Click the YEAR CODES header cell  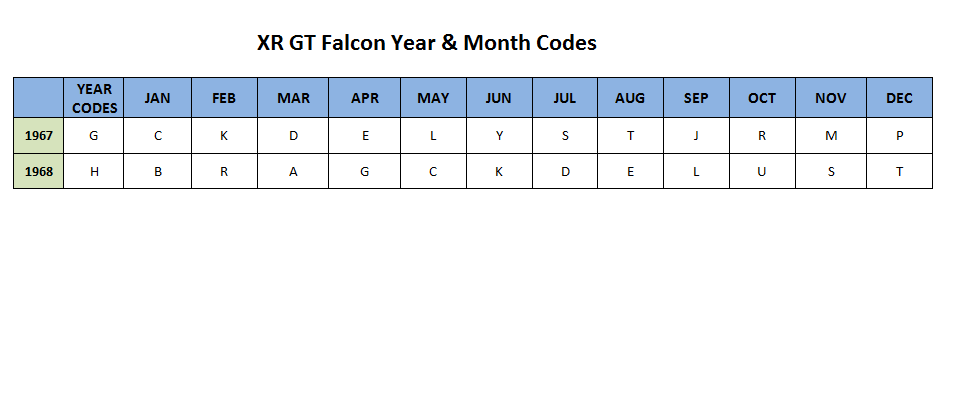(94, 98)
